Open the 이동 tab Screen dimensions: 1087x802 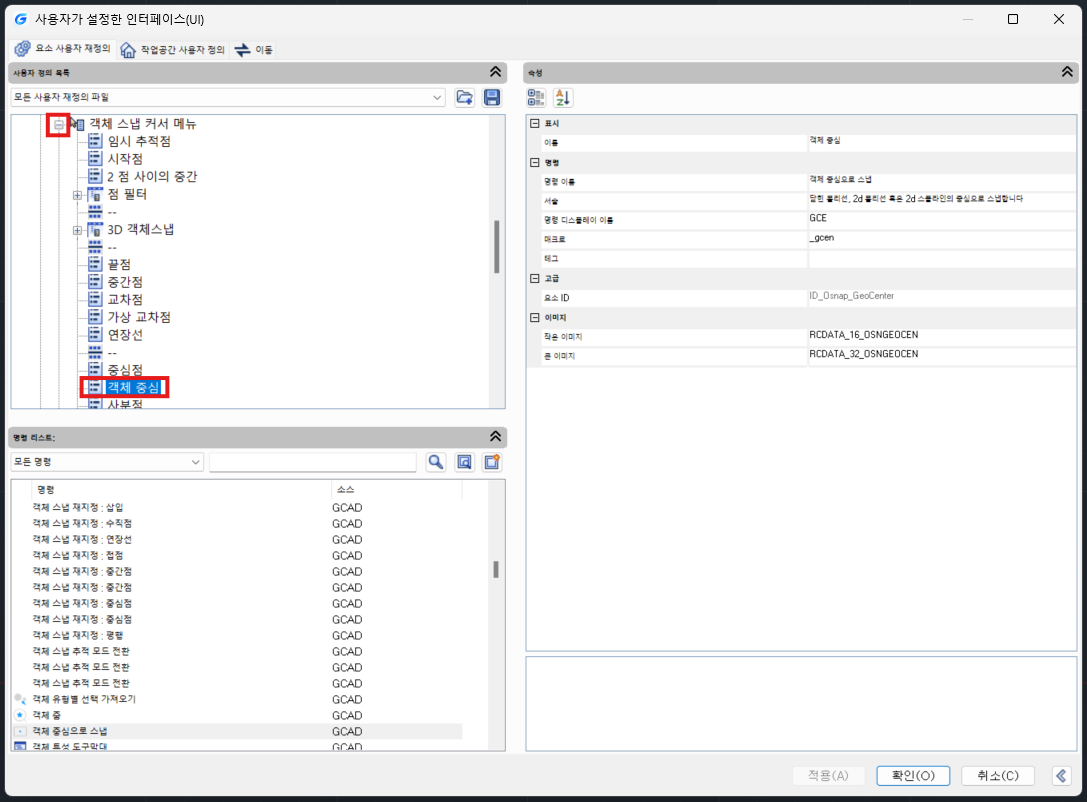[x=254, y=49]
